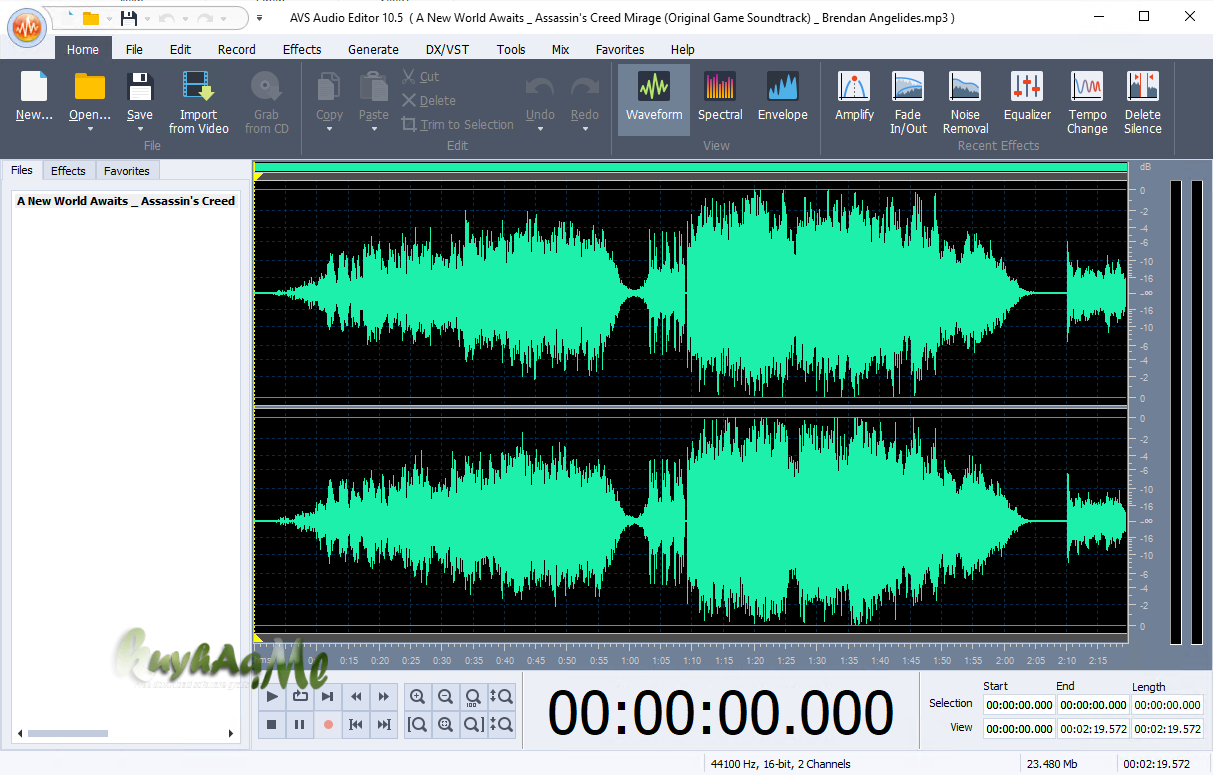This screenshot has height=780, width=1213.
Task: Click Import from Video icon
Action: pos(198,87)
